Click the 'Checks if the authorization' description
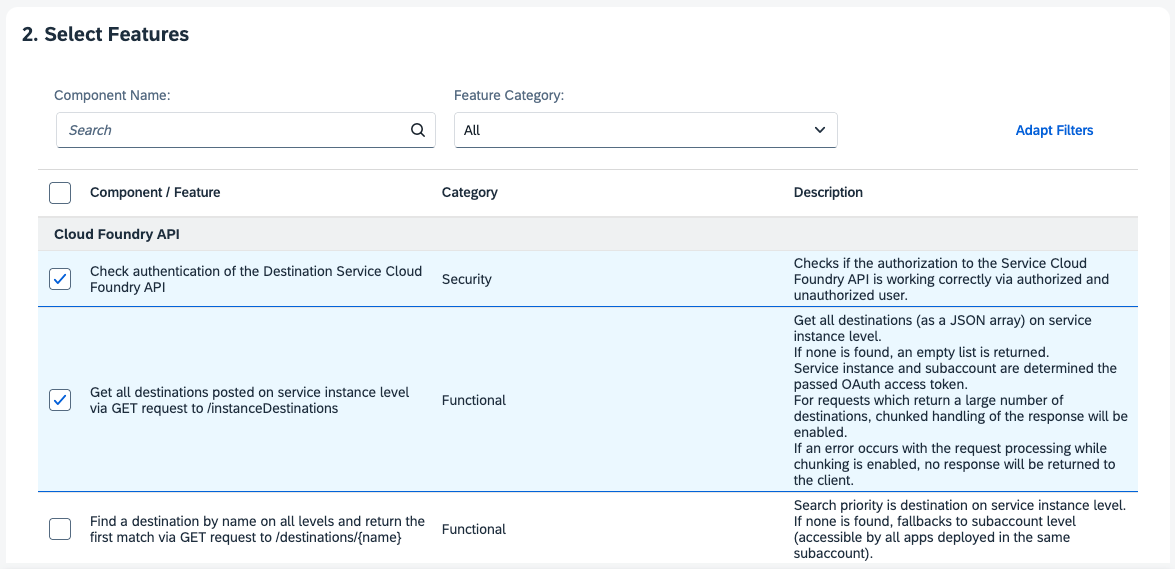This screenshot has width=1175, height=569. tap(951, 279)
